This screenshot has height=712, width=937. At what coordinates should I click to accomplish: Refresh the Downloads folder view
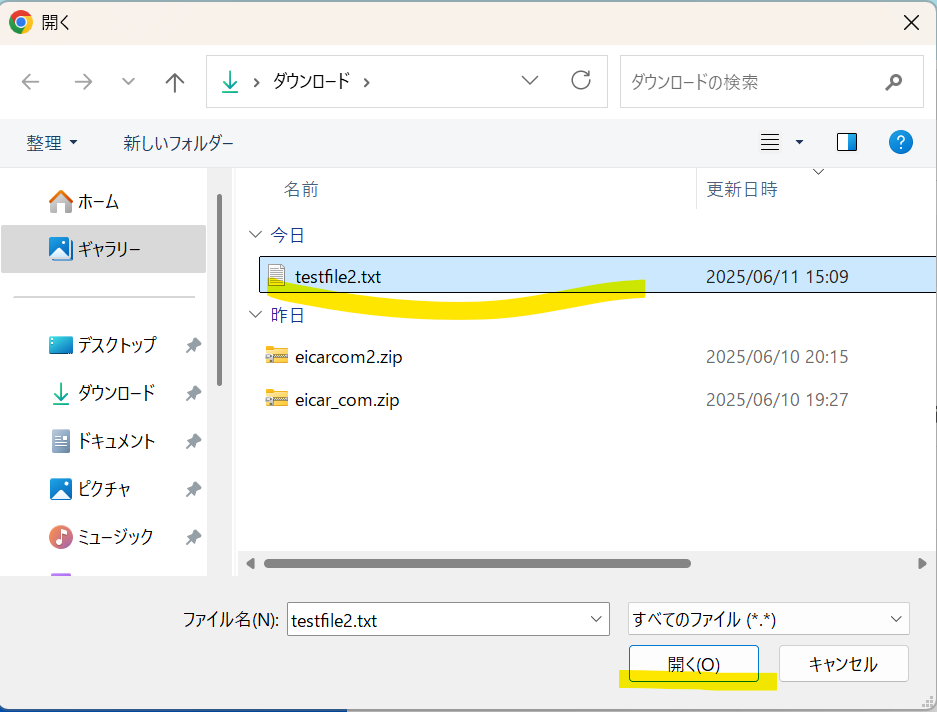[x=580, y=81]
